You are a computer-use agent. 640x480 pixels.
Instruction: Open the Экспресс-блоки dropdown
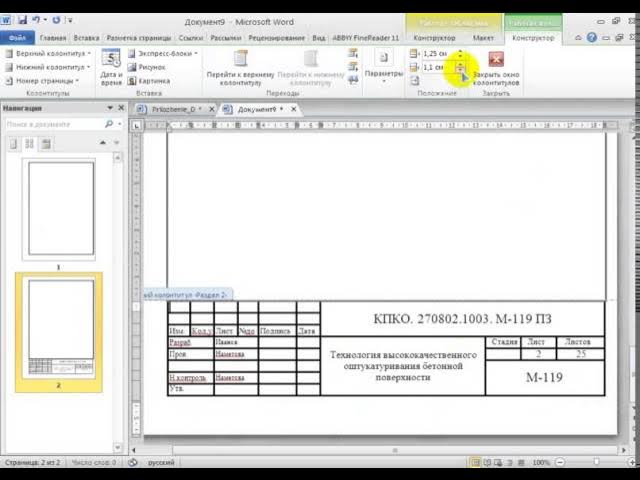162,53
